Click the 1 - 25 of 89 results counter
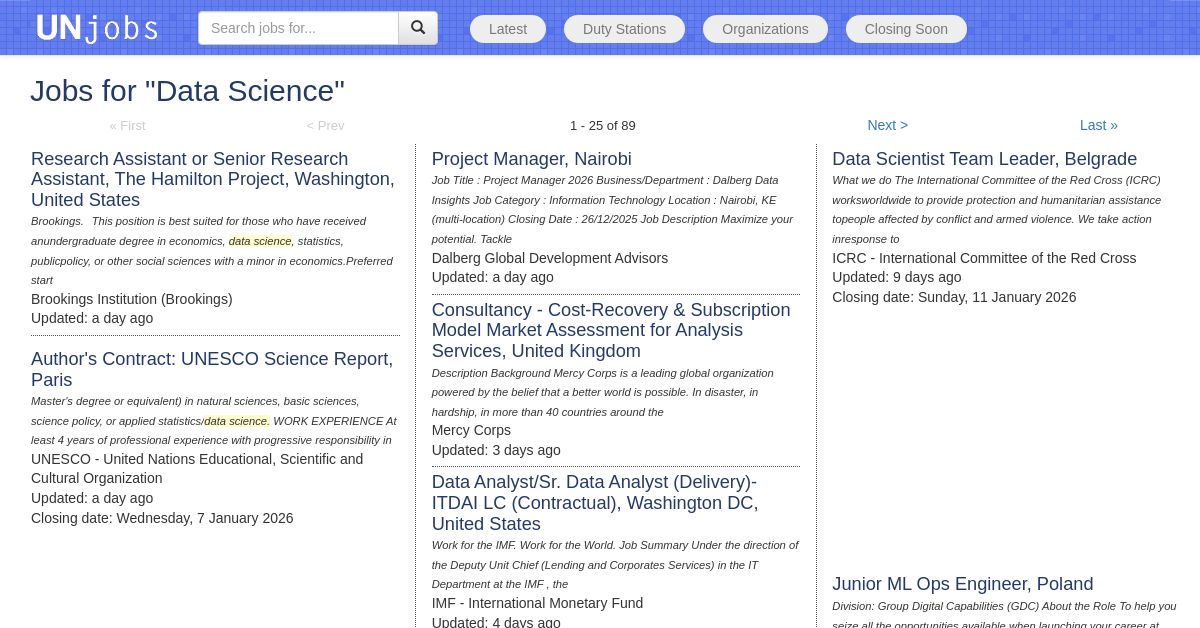 (x=602, y=126)
